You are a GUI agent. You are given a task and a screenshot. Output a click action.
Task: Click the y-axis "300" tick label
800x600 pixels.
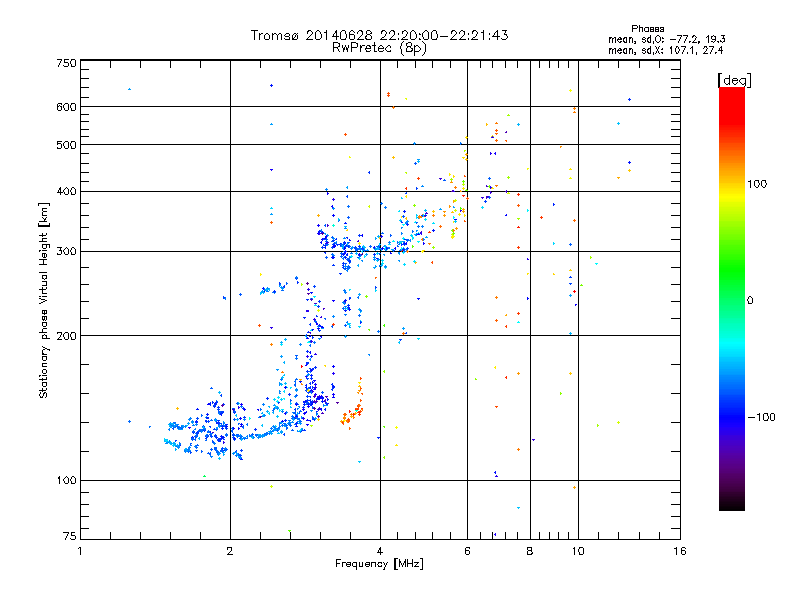[x=66, y=251]
